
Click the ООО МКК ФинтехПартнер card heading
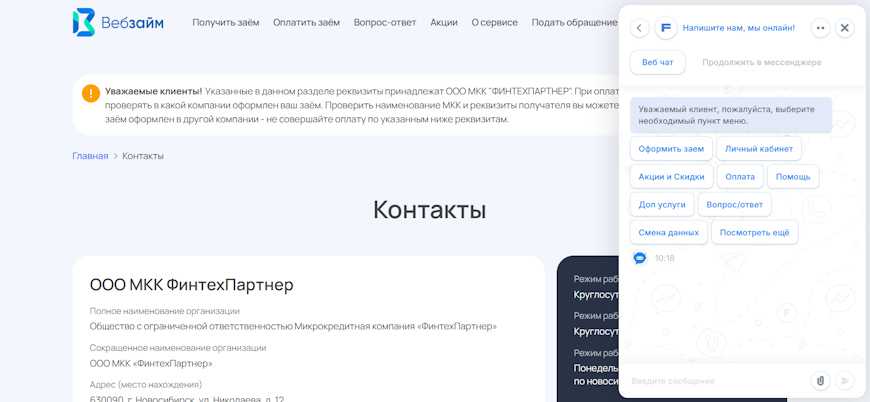coord(191,285)
